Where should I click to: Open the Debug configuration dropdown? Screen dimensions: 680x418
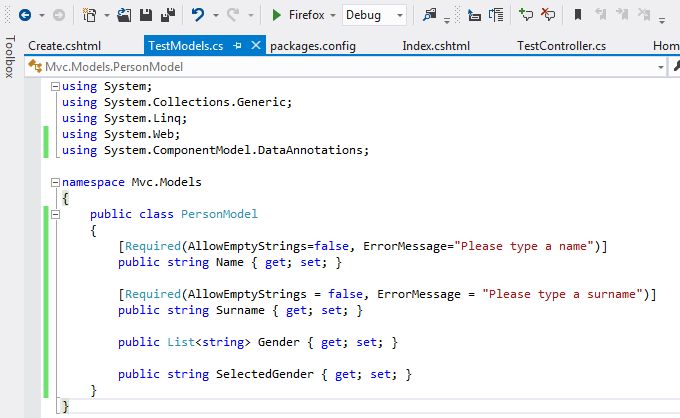click(x=399, y=16)
